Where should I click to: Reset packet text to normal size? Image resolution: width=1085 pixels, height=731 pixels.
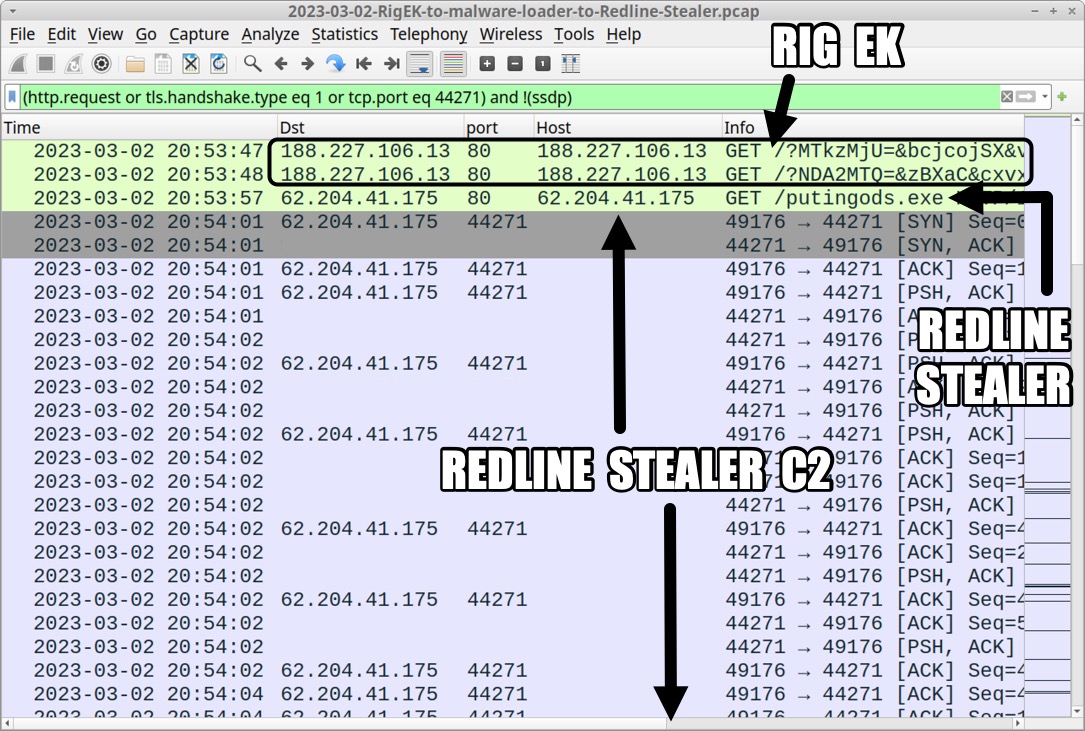tap(542, 64)
